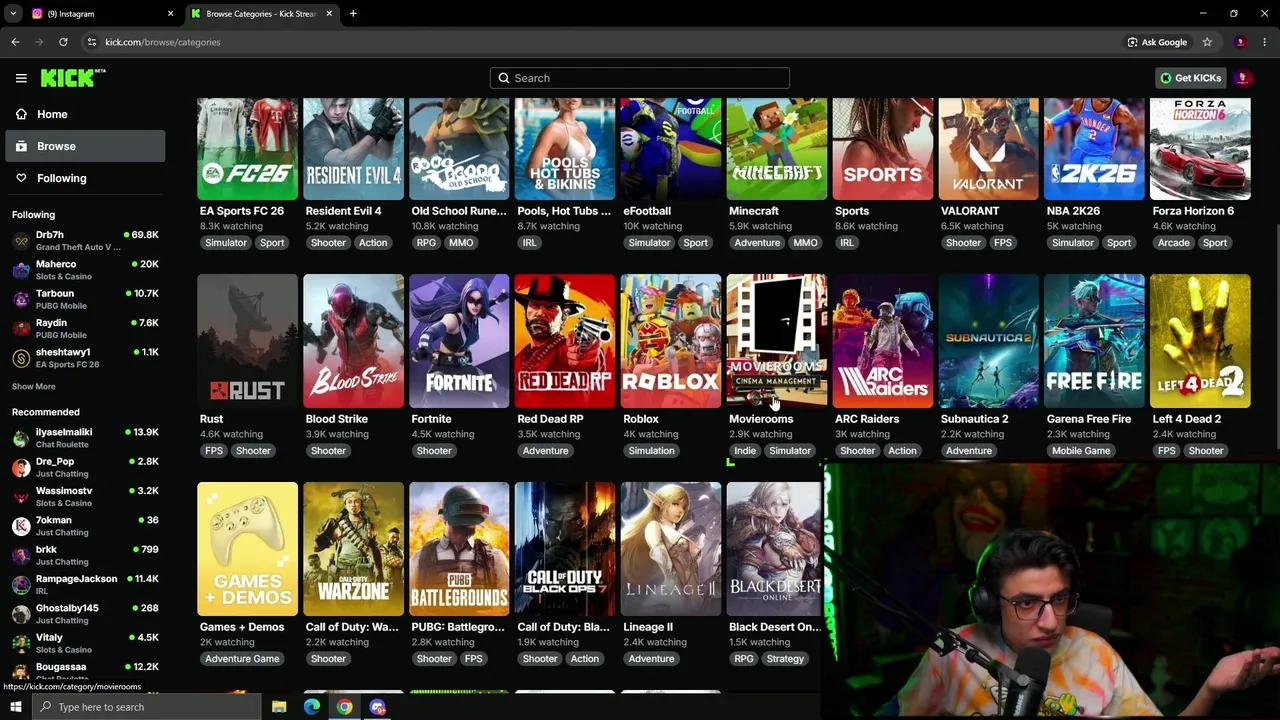Open the hamburger sidebar menu
1280x720 pixels.
(21, 78)
